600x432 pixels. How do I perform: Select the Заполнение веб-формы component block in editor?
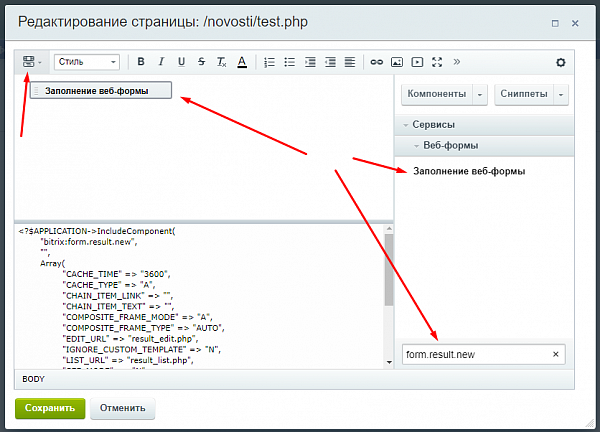click(101, 91)
